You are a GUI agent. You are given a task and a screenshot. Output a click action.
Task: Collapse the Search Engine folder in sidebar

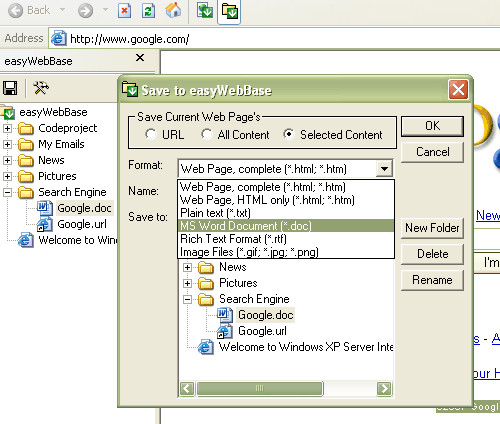pyautogui.click(x=7, y=192)
